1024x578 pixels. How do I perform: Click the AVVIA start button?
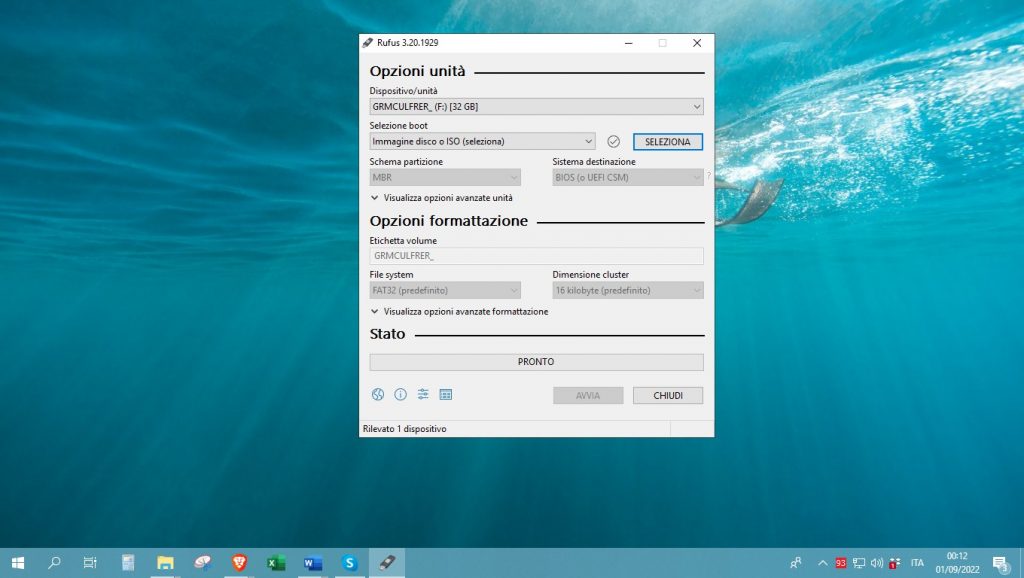coord(587,395)
